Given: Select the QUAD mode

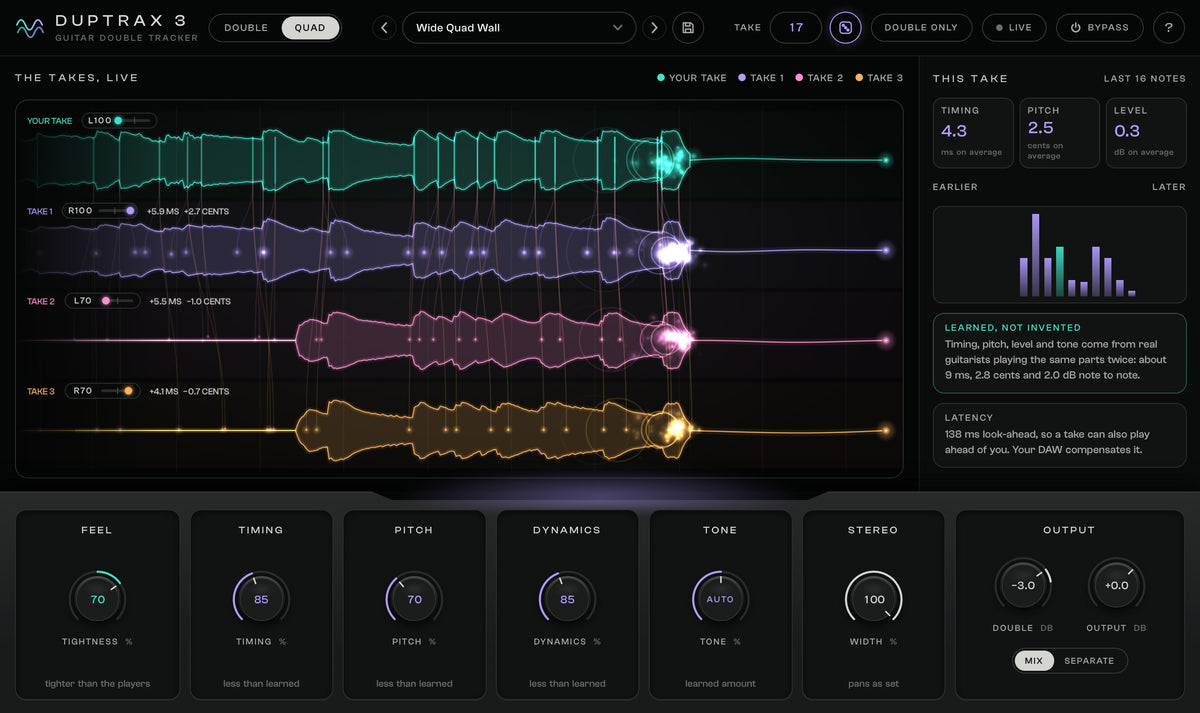Looking at the screenshot, I should (x=310, y=28).
